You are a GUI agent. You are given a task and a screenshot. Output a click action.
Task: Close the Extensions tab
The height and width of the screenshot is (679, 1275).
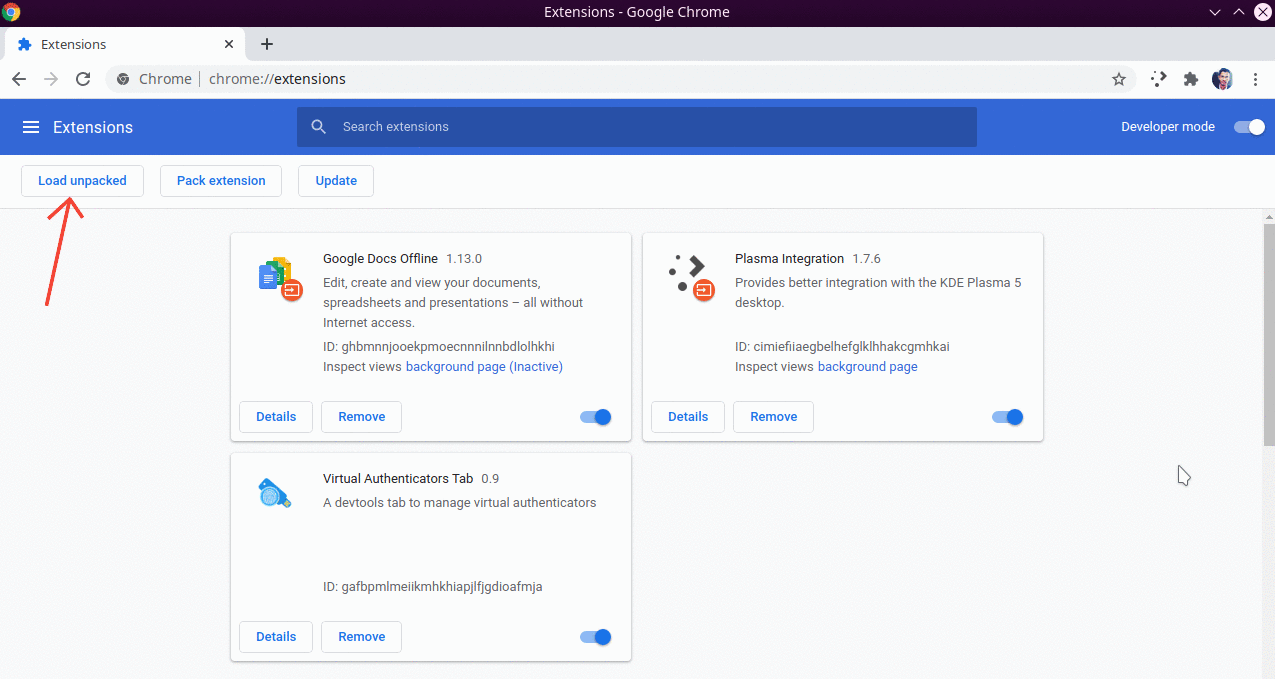229,44
